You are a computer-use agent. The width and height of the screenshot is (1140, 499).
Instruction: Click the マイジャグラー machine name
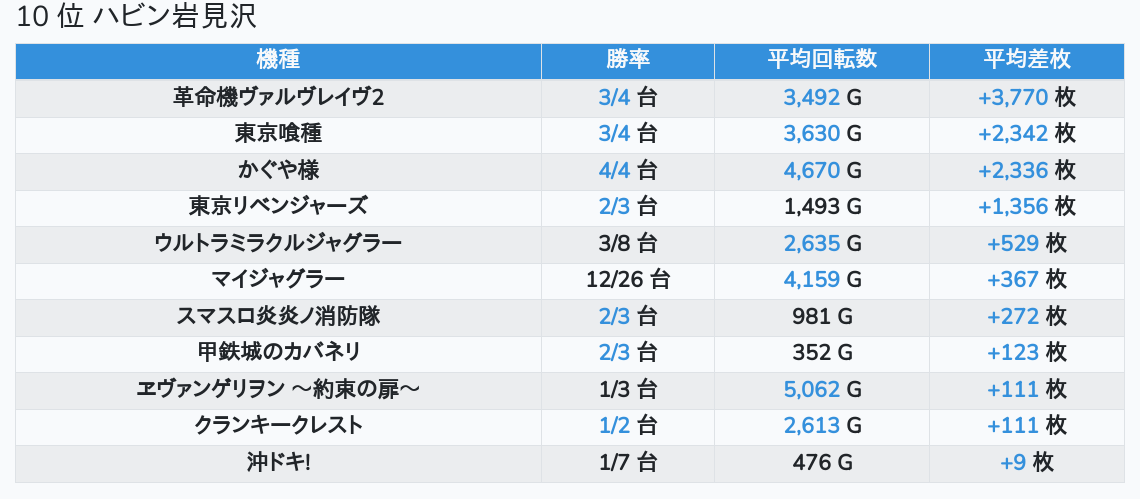(x=278, y=280)
